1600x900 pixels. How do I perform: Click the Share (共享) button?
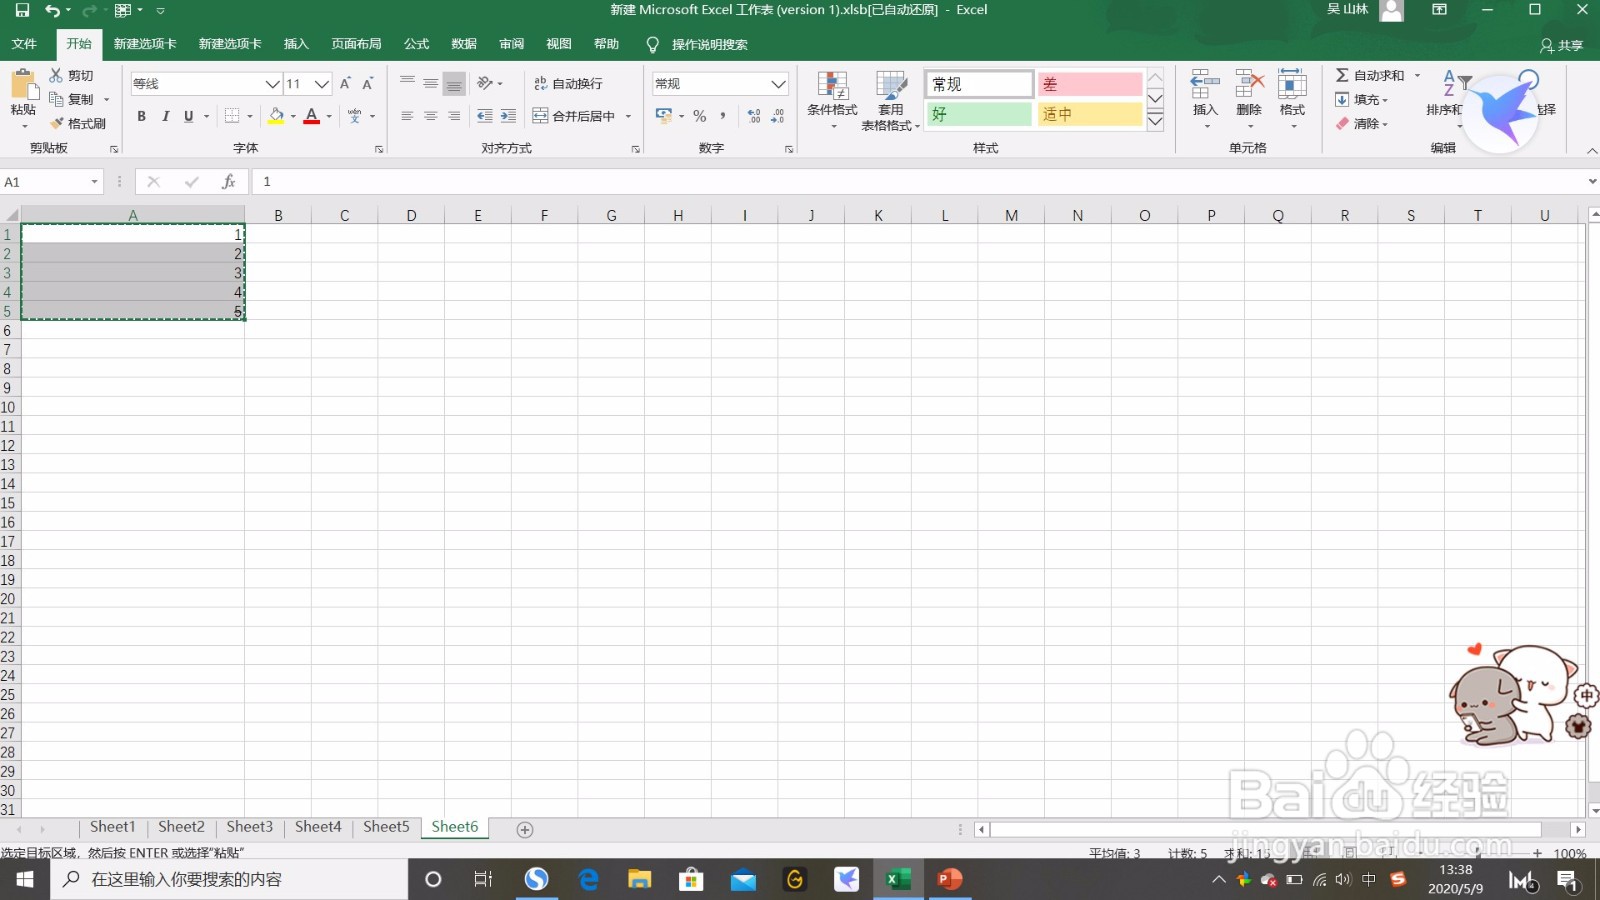(x=1561, y=45)
